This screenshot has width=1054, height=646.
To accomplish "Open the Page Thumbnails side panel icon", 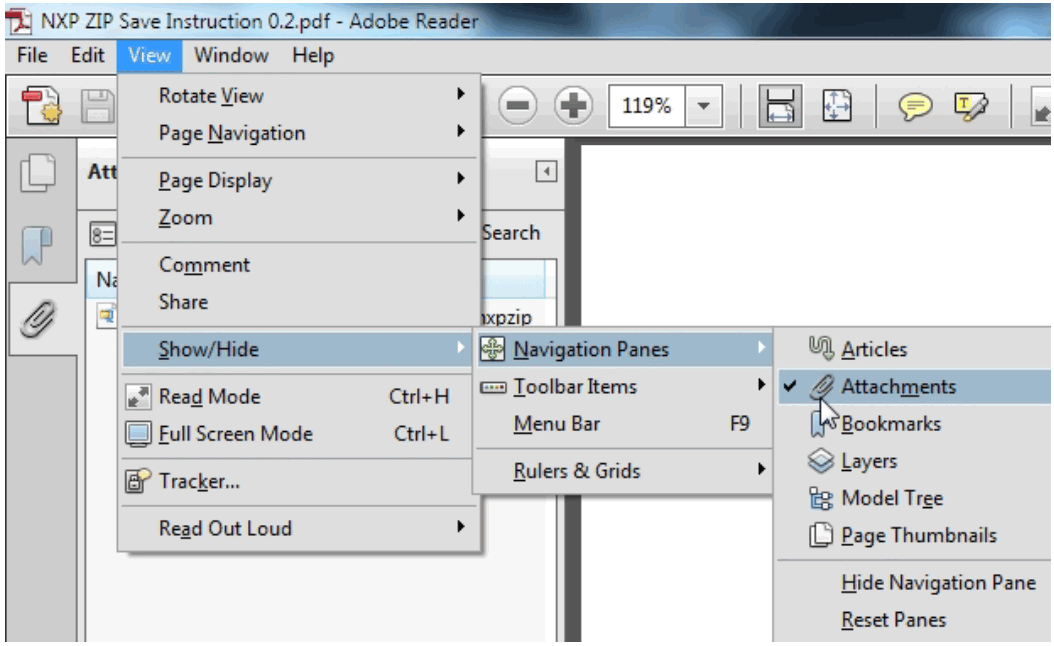I will (38, 173).
